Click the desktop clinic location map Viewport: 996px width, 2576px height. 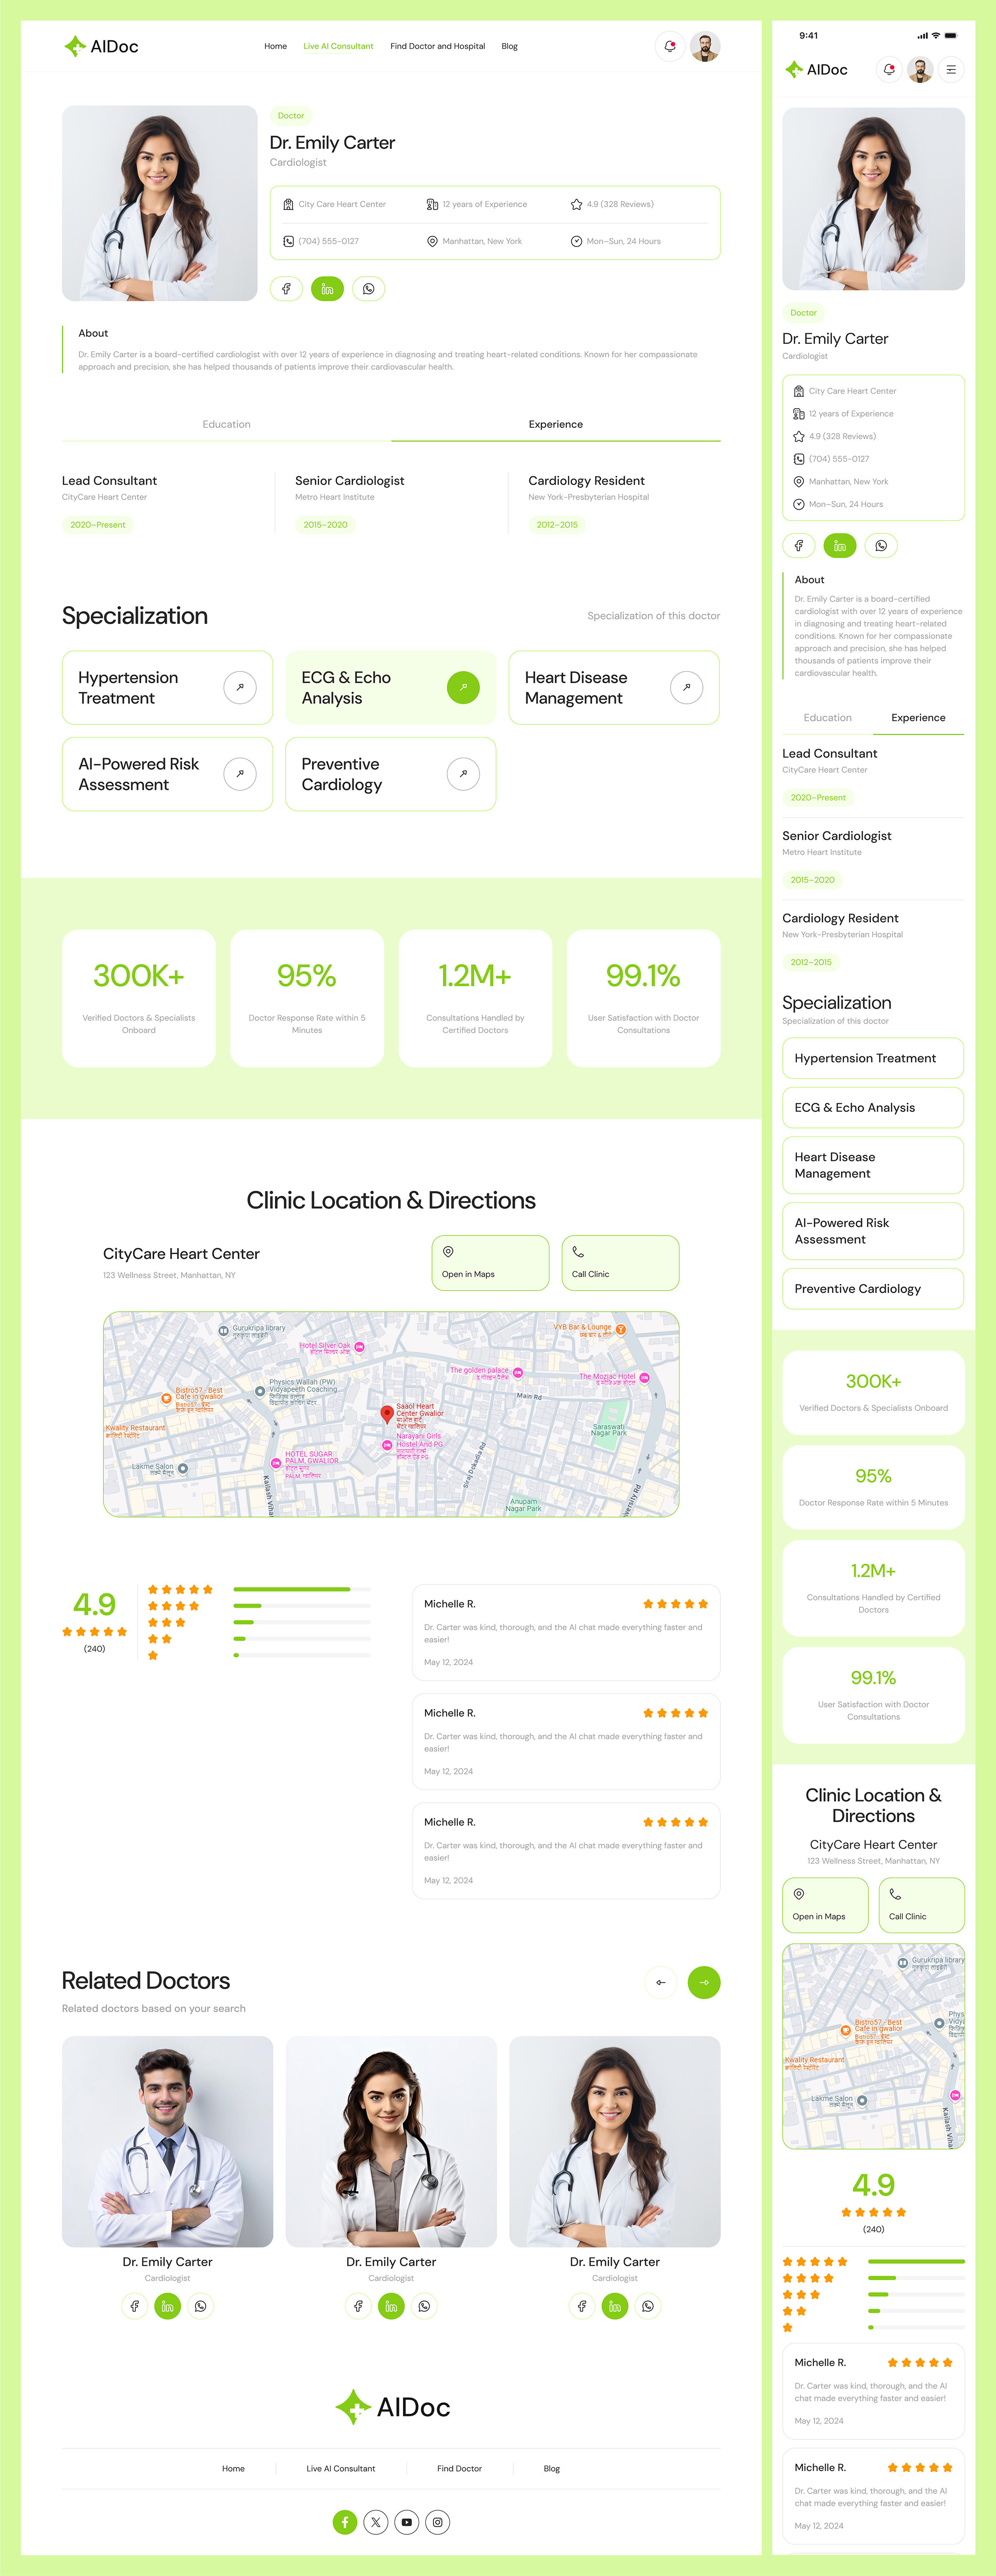(391, 1414)
